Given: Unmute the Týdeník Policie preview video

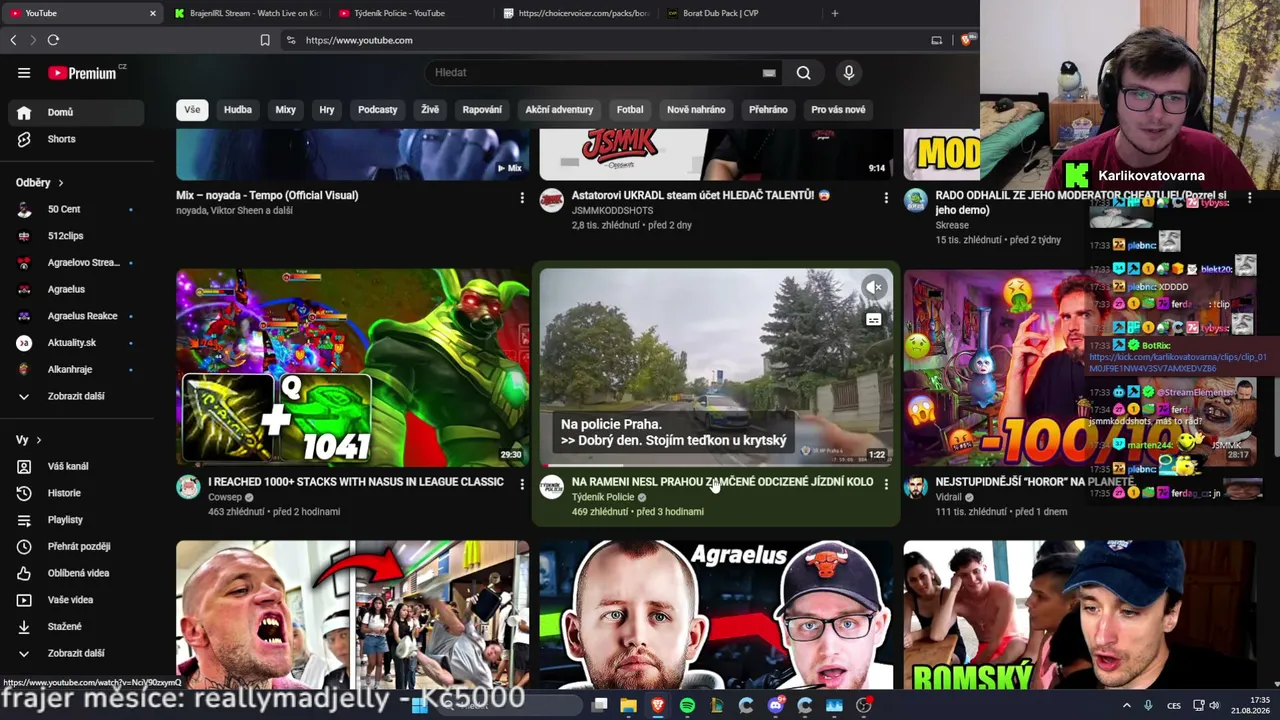Looking at the screenshot, I should pos(874,288).
